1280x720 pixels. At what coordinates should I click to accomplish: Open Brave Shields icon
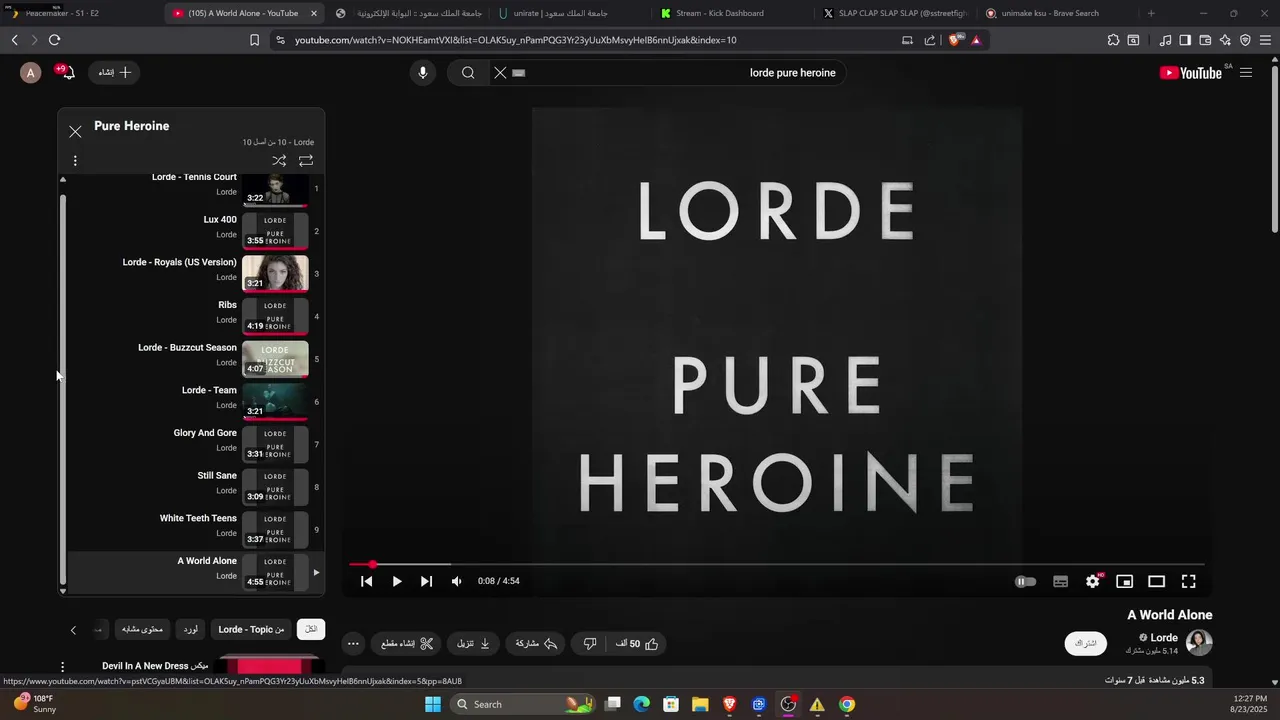(954, 40)
